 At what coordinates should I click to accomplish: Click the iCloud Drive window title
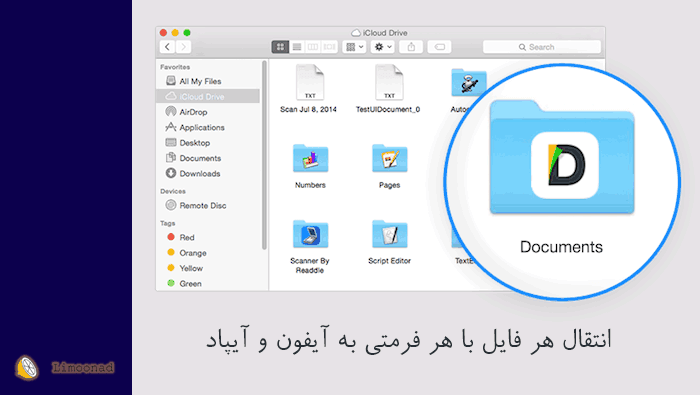(x=380, y=33)
